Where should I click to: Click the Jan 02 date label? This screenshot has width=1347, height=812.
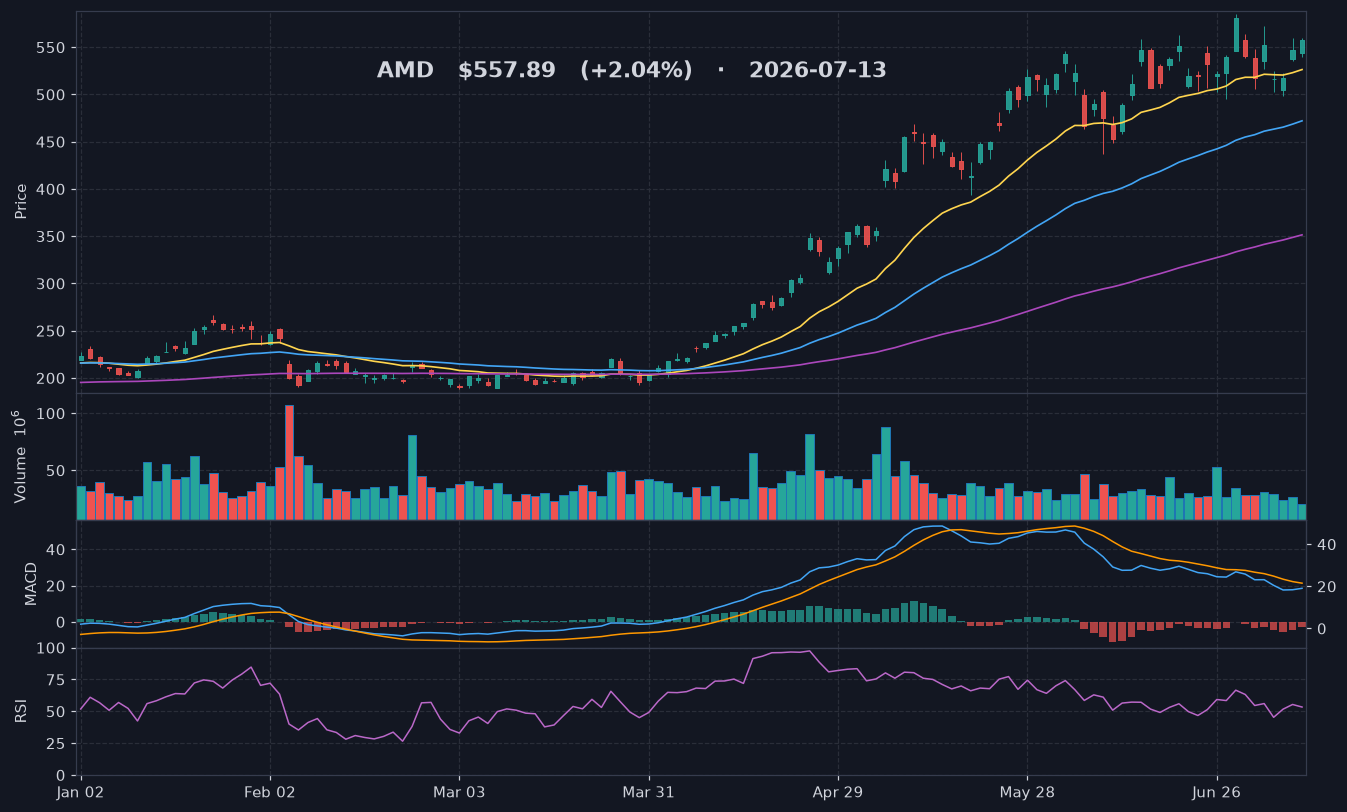80,792
